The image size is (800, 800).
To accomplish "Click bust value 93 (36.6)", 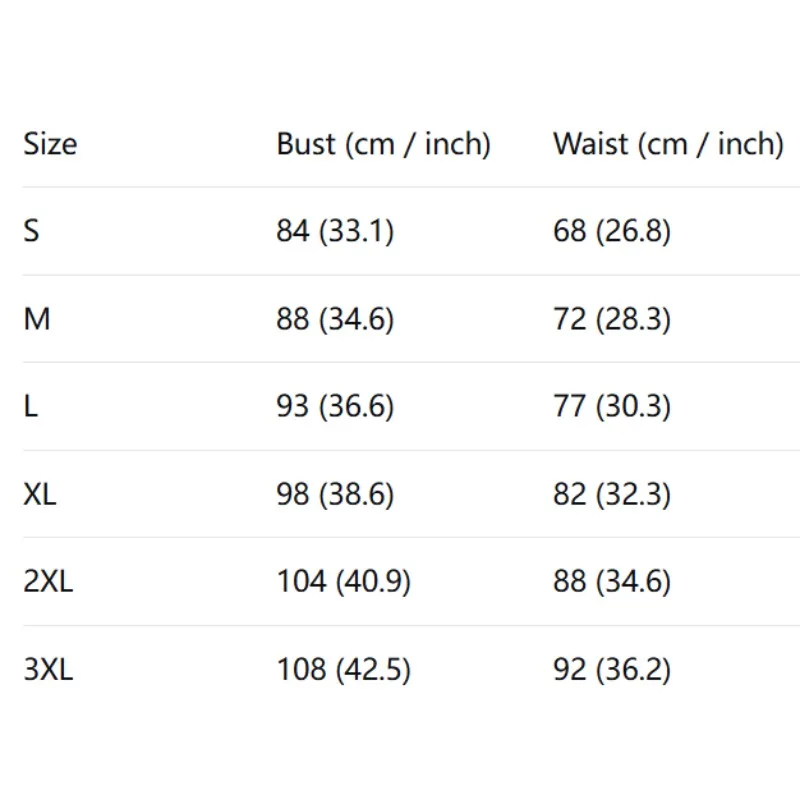I will tap(335, 407).
